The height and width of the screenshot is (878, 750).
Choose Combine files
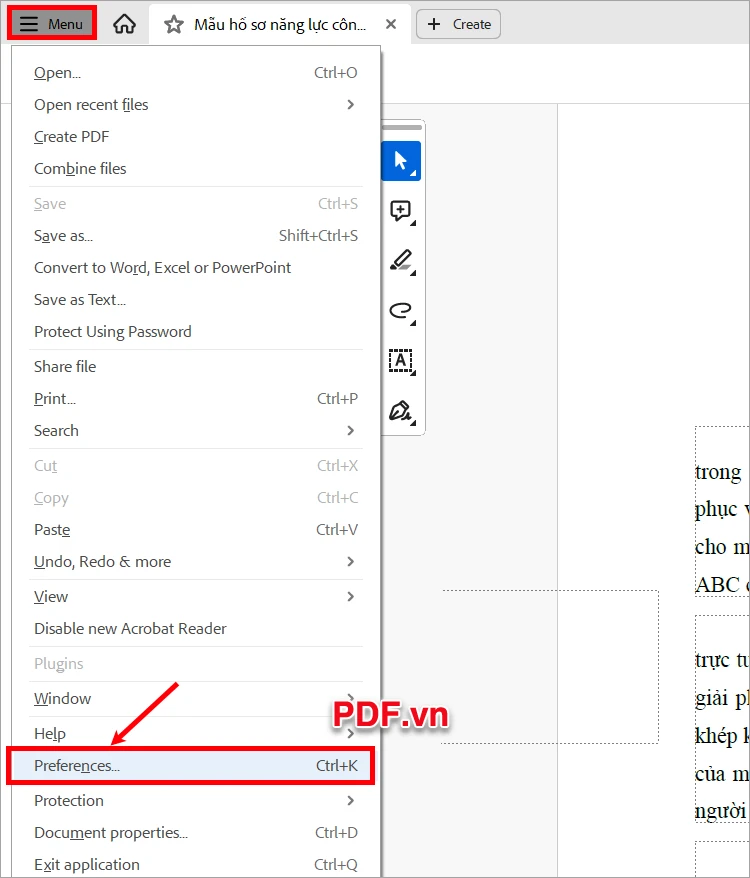[x=195, y=169]
